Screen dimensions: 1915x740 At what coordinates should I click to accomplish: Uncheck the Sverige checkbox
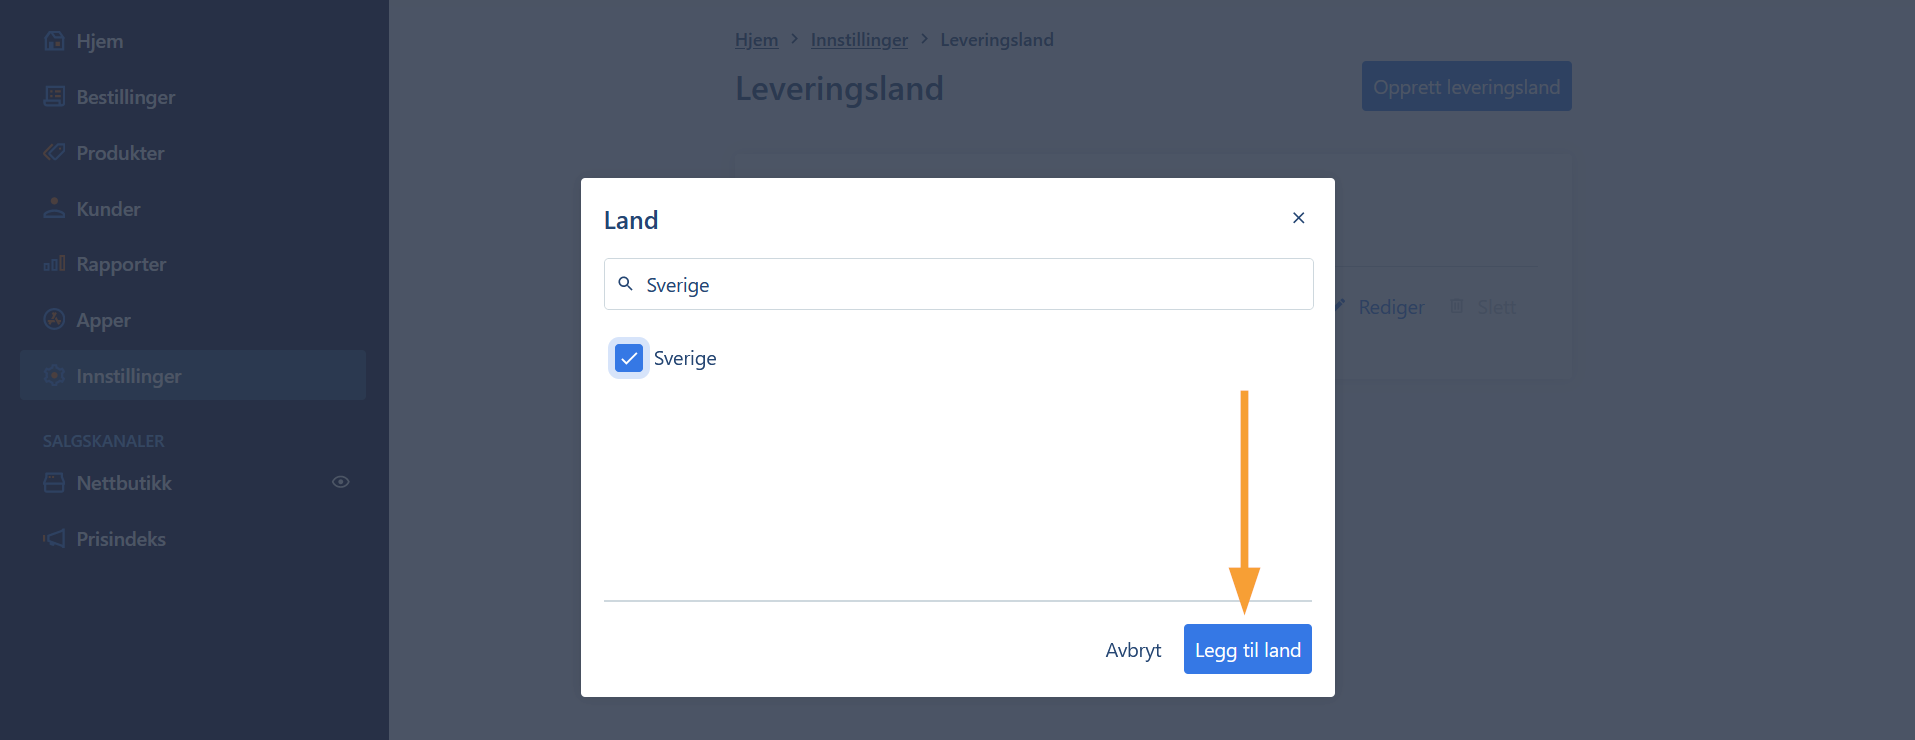tap(629, 358)
